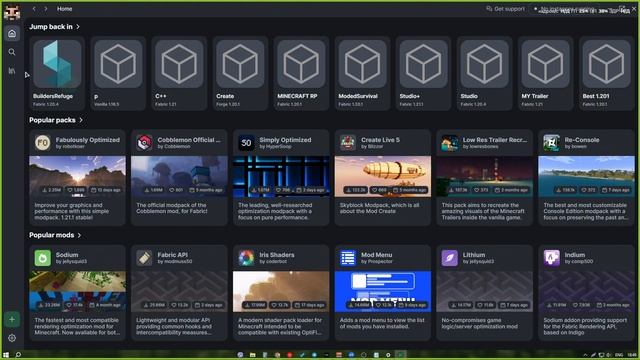This screenshot has height=360, width=640.
Task: Open the BuildersRefuge instance
Action: click(x=57, y=73)
